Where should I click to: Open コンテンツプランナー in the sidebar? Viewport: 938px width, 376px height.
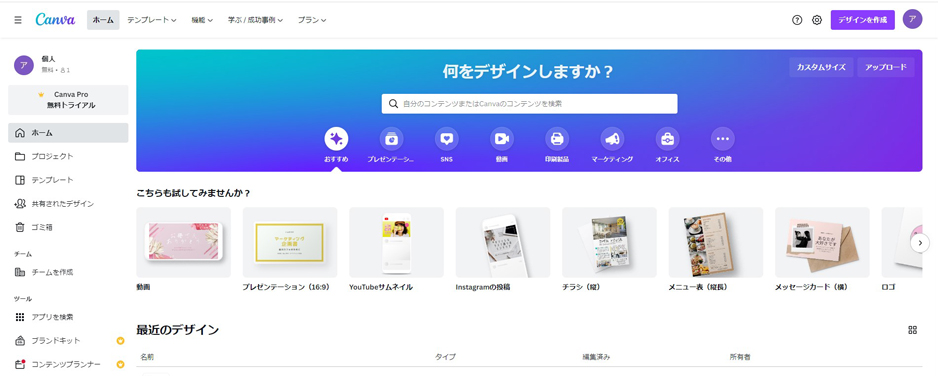(x=68, y=364)
